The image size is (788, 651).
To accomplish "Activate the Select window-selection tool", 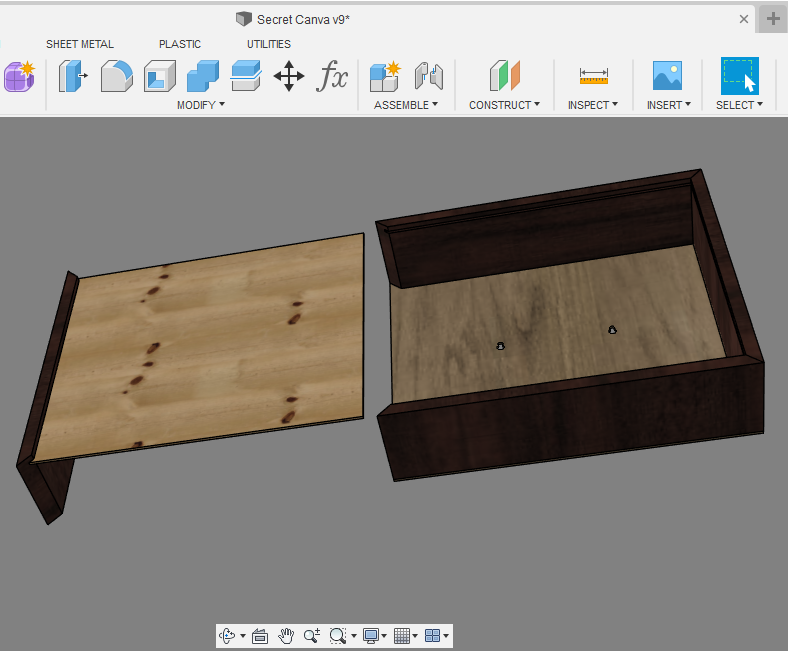I will click(x=739, y=76).
